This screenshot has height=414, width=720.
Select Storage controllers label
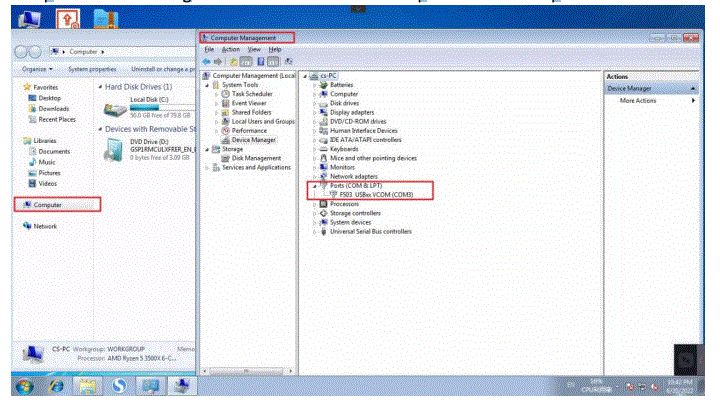355,213
